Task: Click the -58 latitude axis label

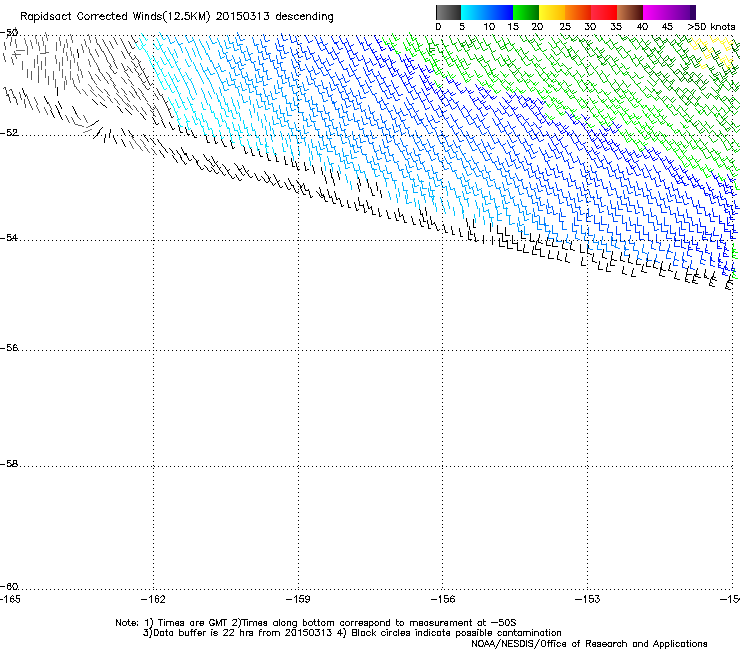Action: tap(9, 464)
